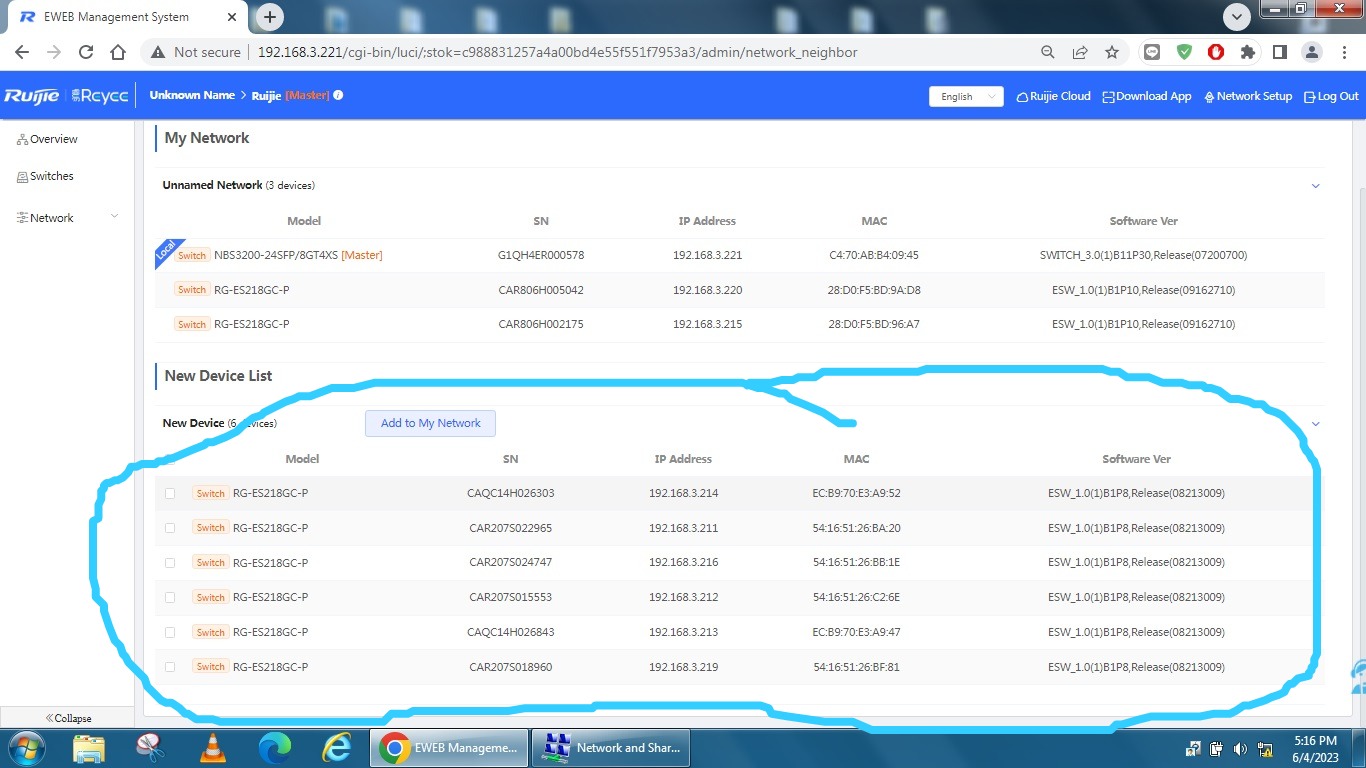The image size is (1366, 768).
Task: Check the box for device 192.168.3.214
Action: pyautogui.click(x=170, y=493)
